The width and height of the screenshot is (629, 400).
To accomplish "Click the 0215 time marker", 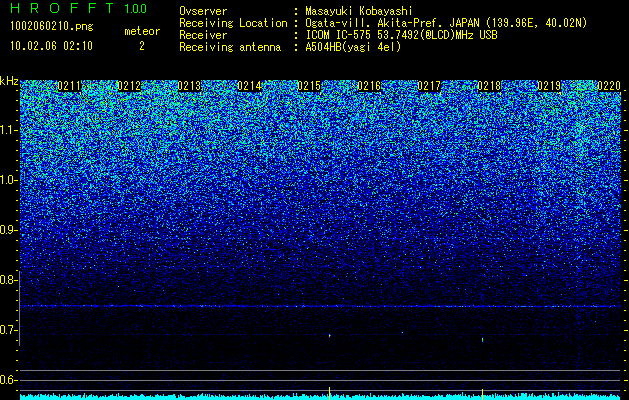I will (309, 86).
